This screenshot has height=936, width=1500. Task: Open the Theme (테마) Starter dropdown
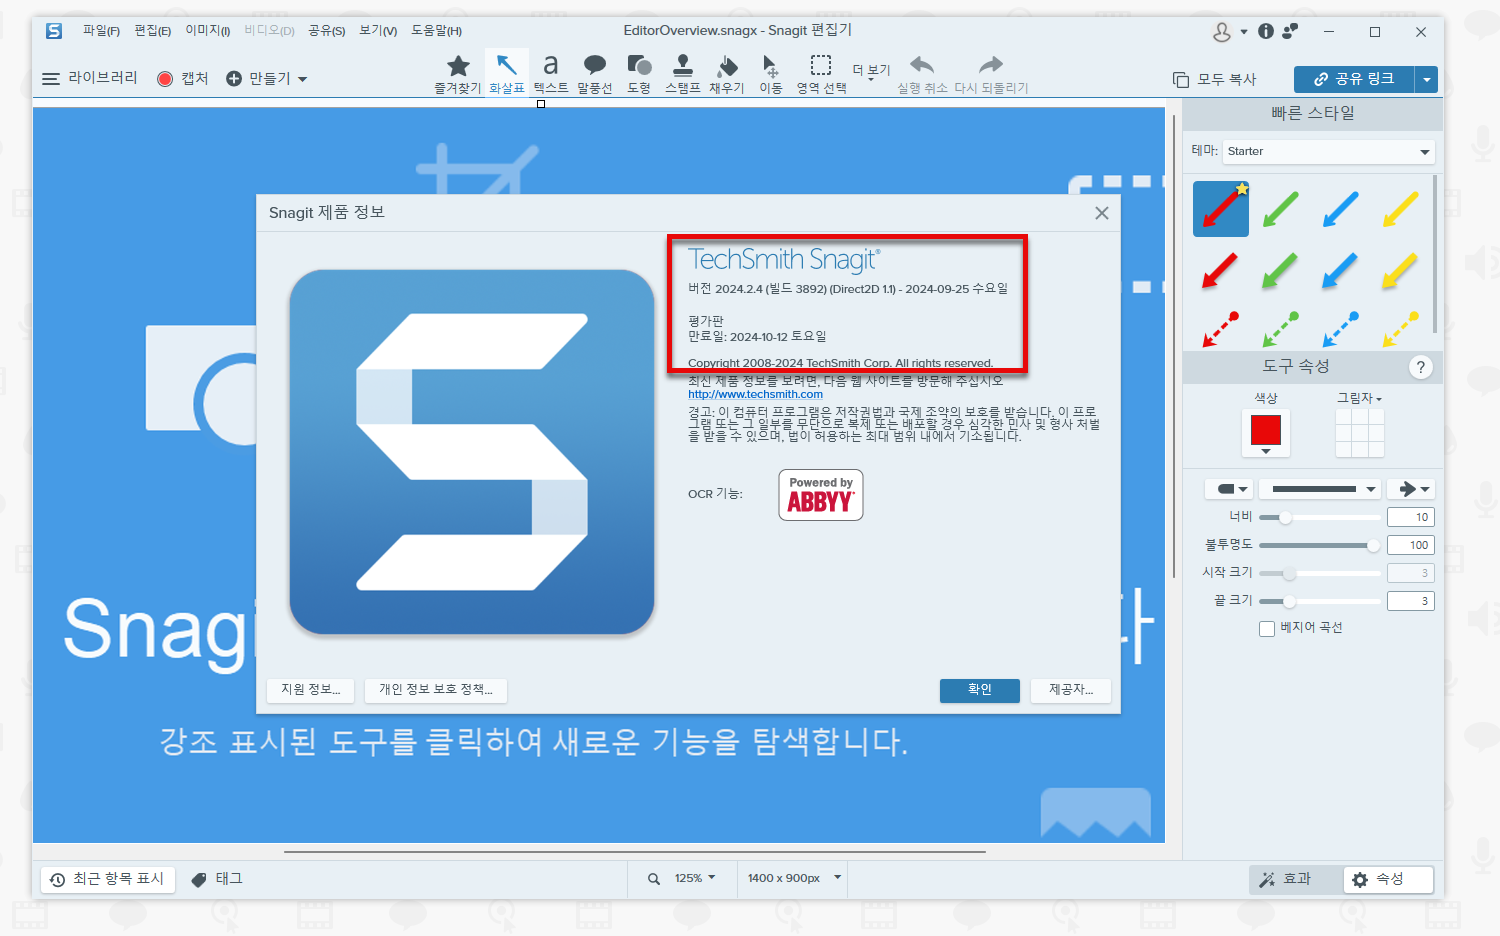pos(1329,152)
